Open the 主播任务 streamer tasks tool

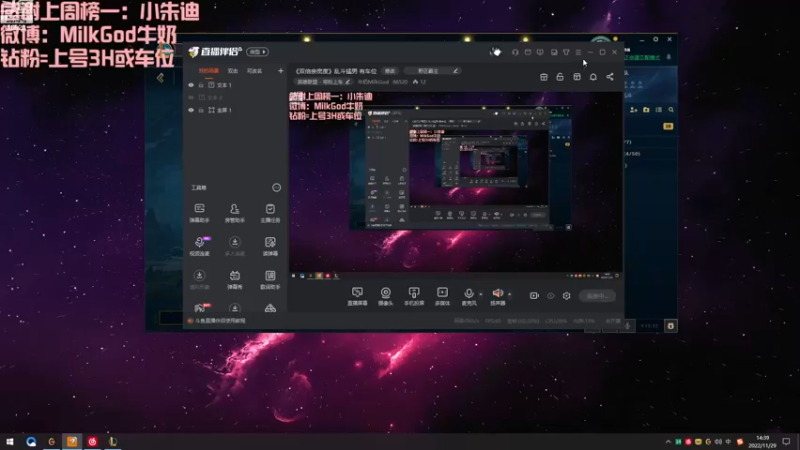(270, 212)
